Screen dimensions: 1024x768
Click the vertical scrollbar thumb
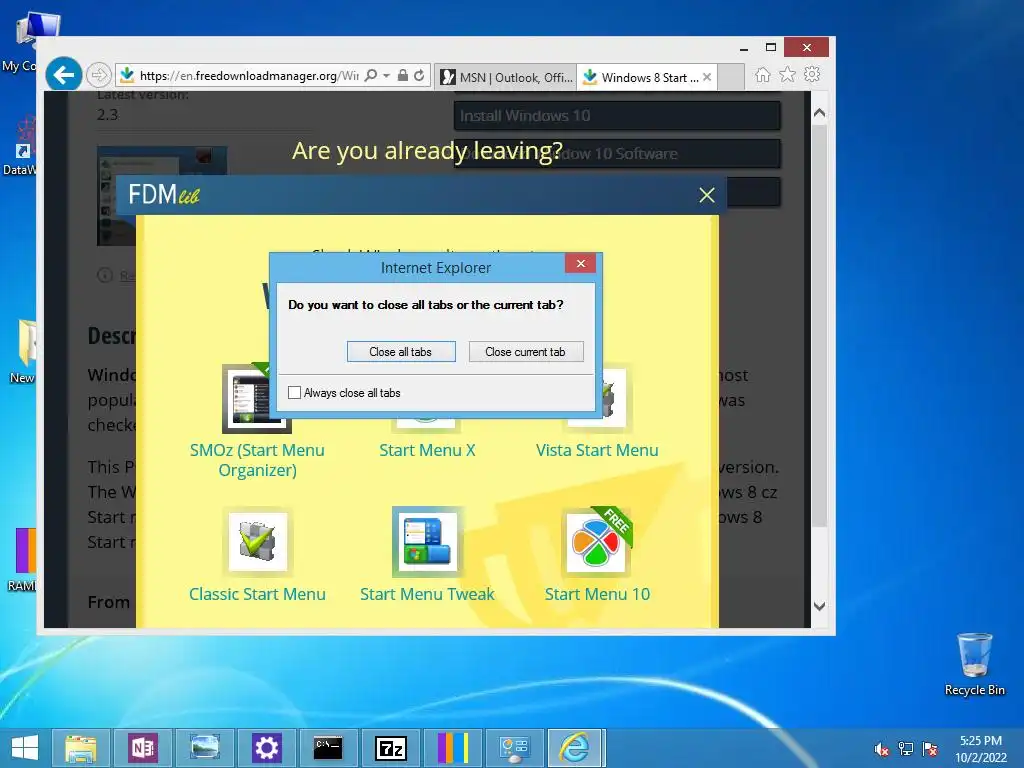[x=820, y=325]
